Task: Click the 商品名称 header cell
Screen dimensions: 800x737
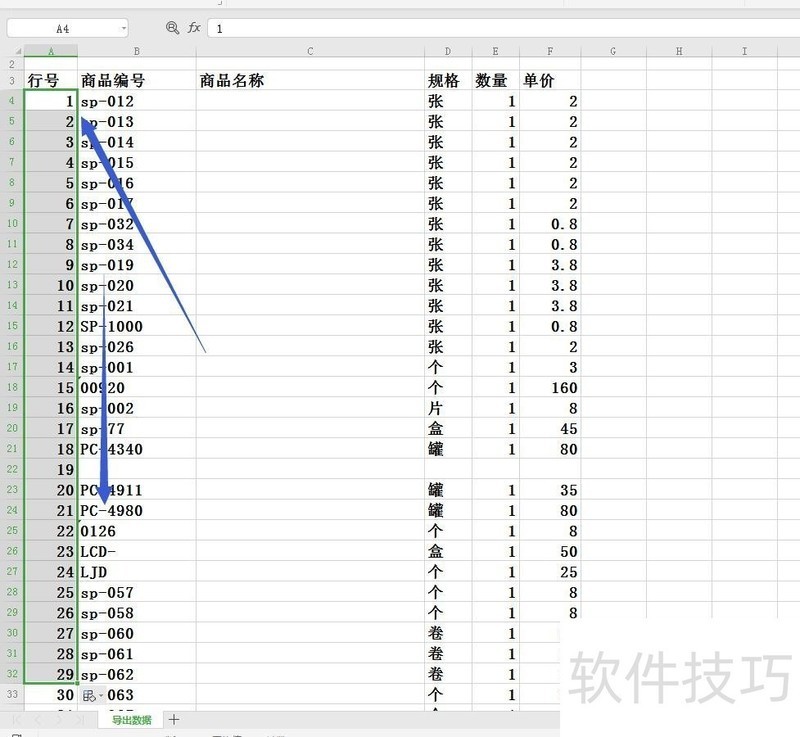Action: 310,81
